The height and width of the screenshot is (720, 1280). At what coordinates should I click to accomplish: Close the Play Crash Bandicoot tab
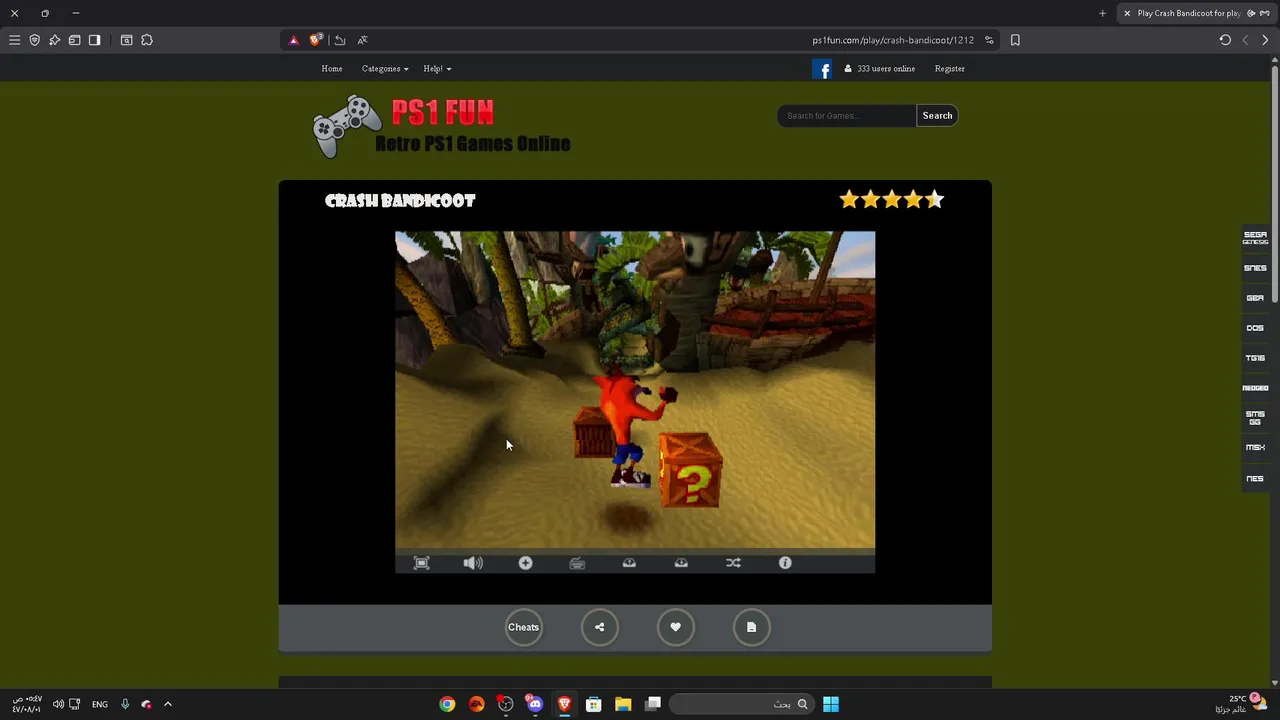(x=1127, y=13)
